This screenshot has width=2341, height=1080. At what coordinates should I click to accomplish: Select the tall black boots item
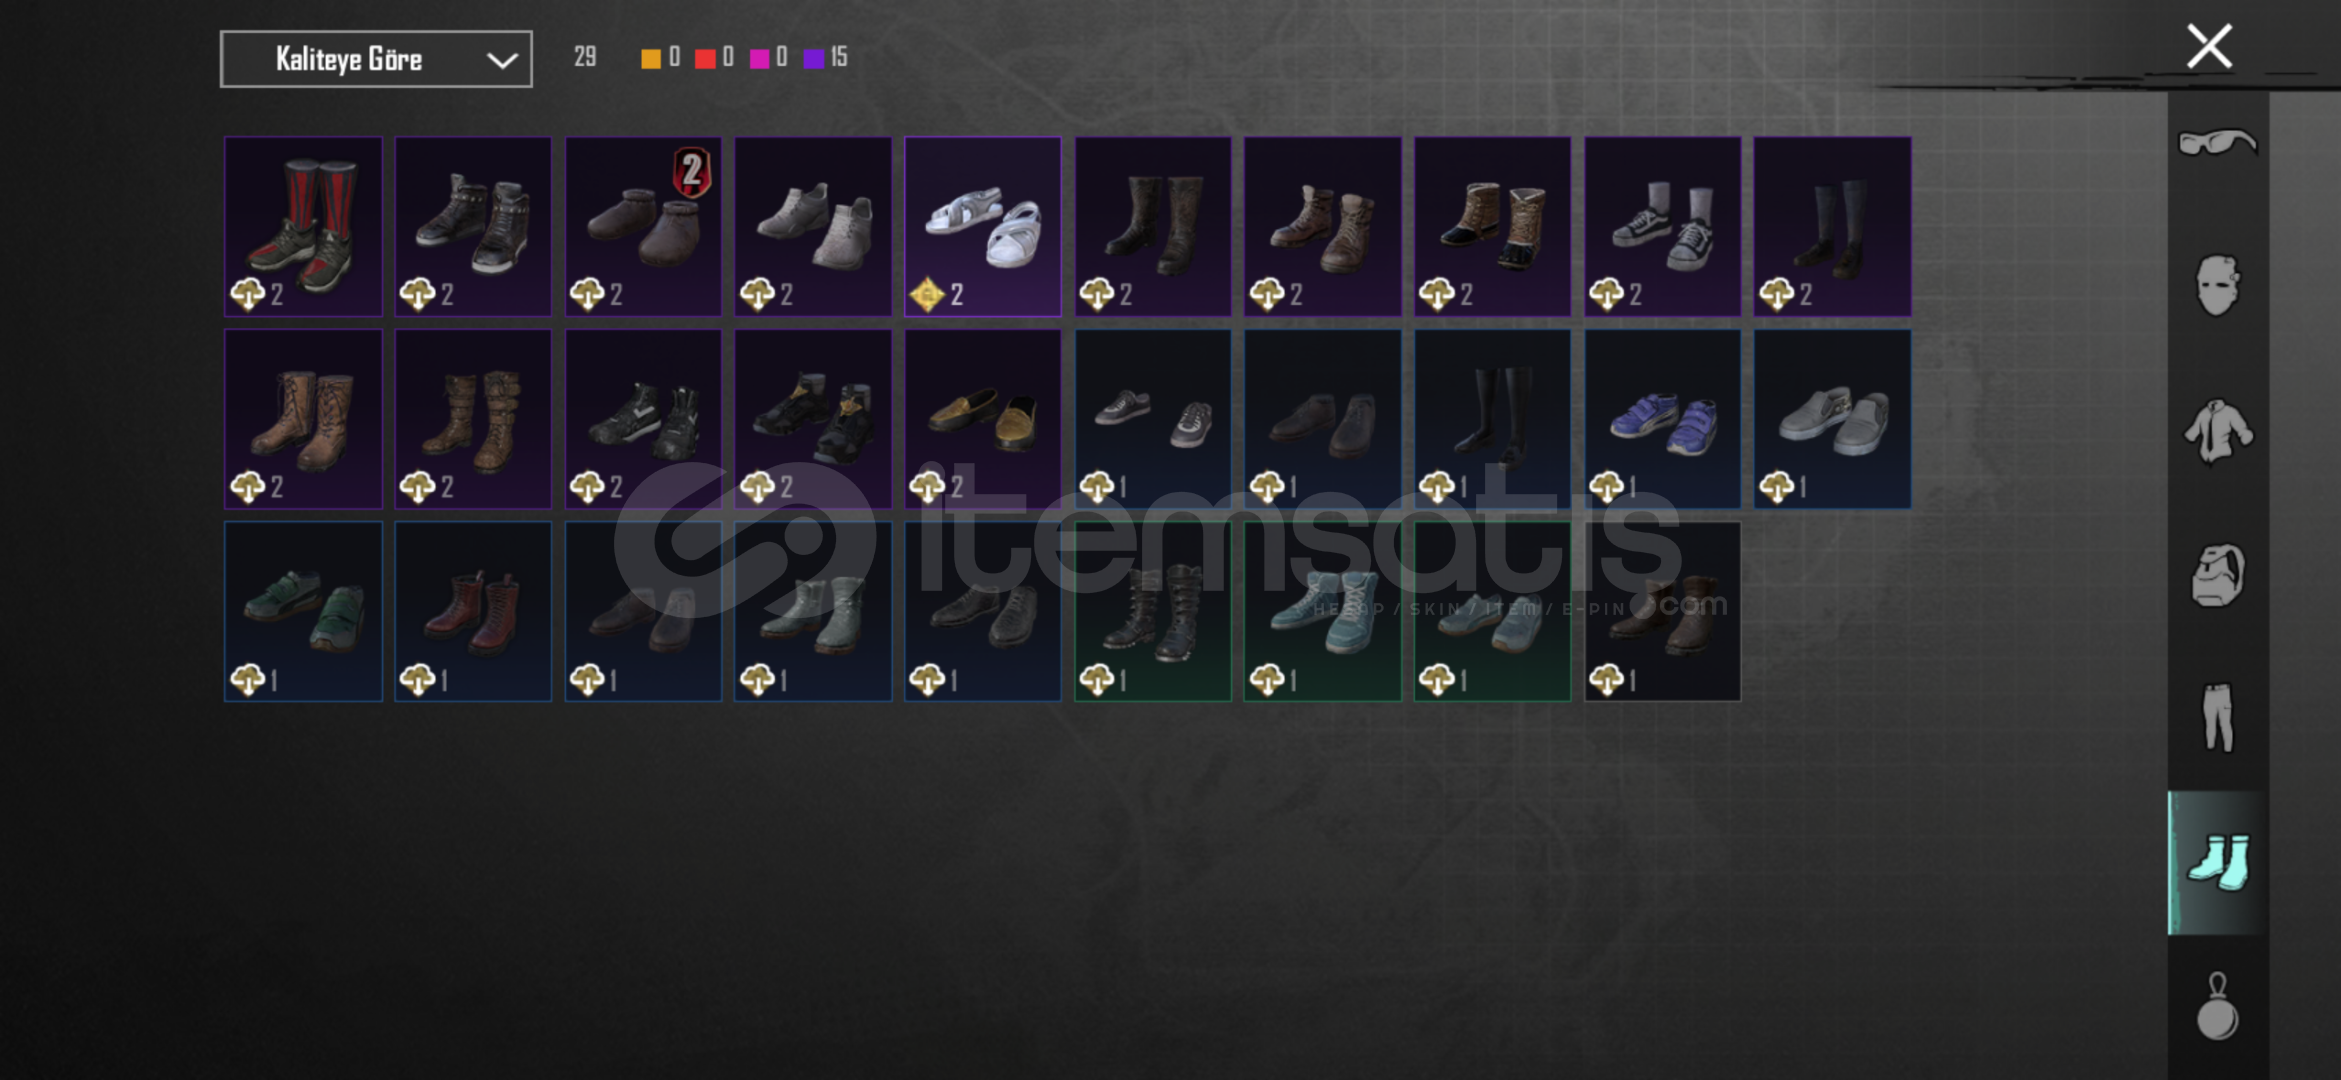click(1492, 419)
